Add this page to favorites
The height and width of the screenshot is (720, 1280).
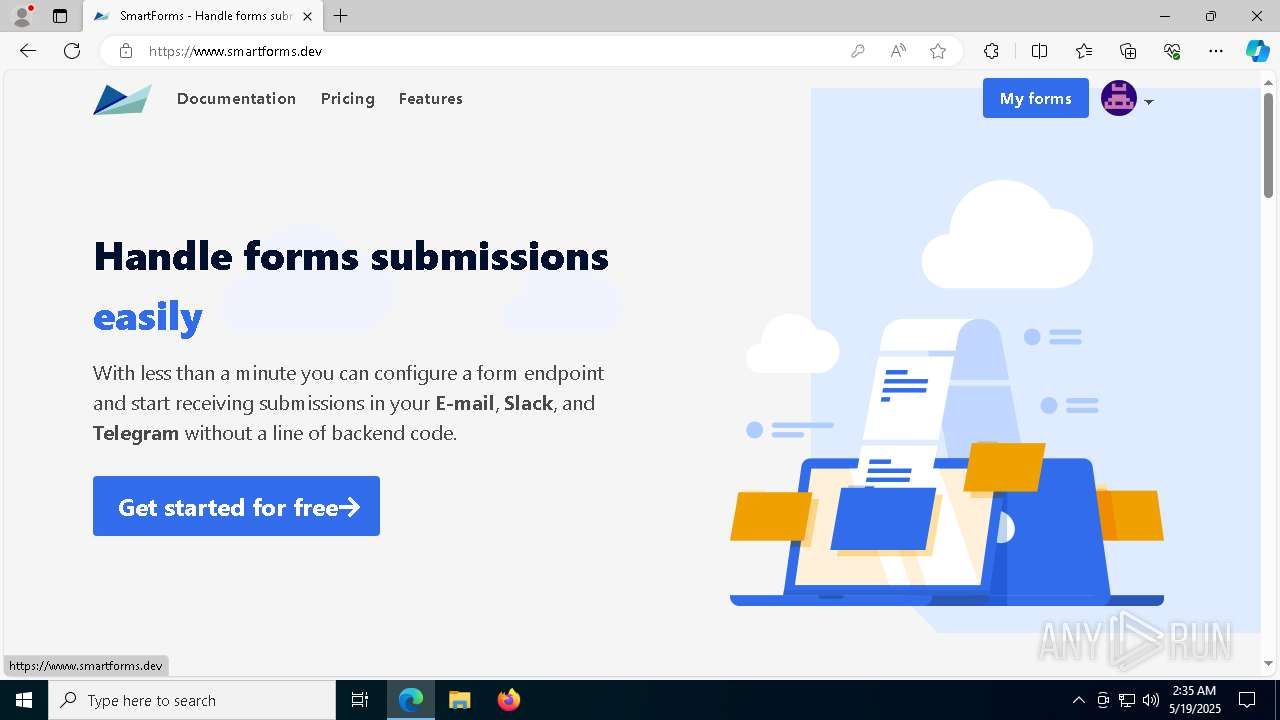pyautogui.click(x=938, y=51)
